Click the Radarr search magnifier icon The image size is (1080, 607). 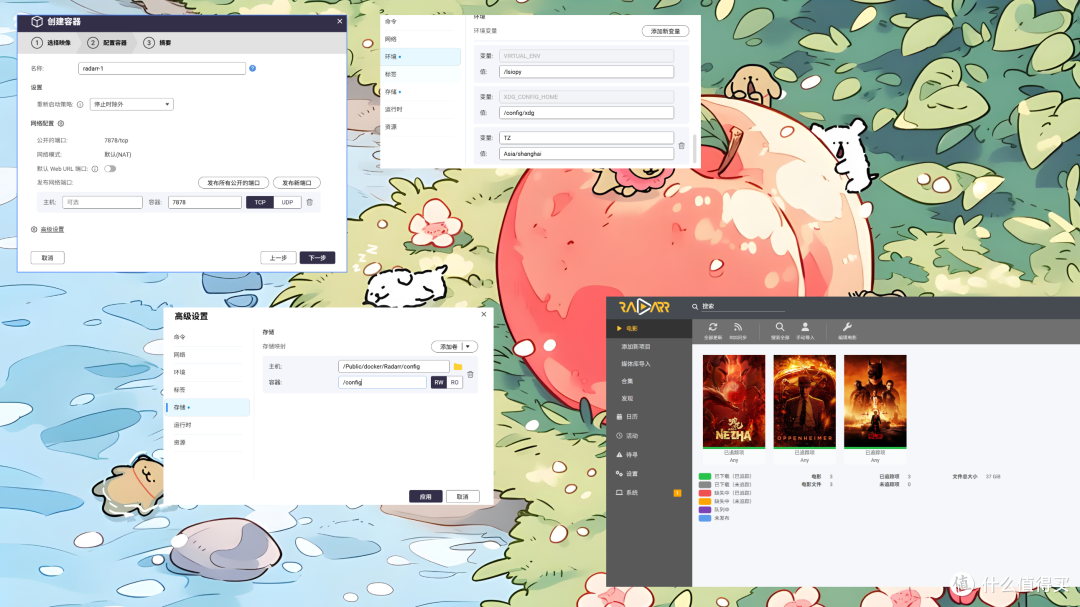(x=695, y=307)
